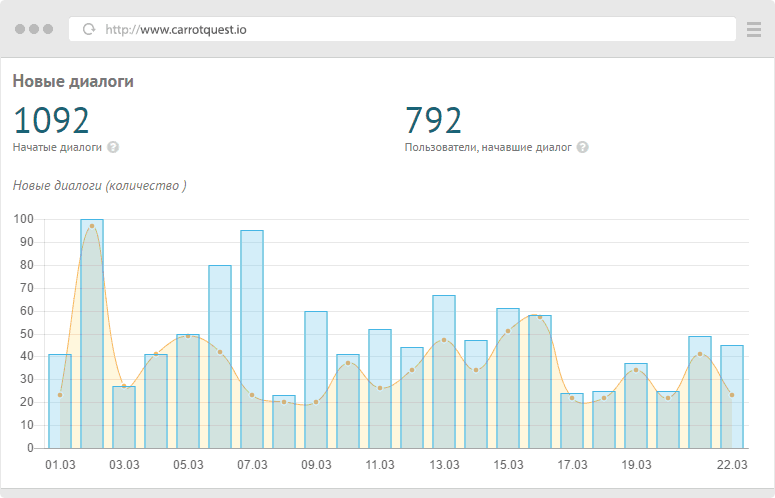775x498 pixels.
Task: Click the bar above 07.03 label
Action: (252, 339)
